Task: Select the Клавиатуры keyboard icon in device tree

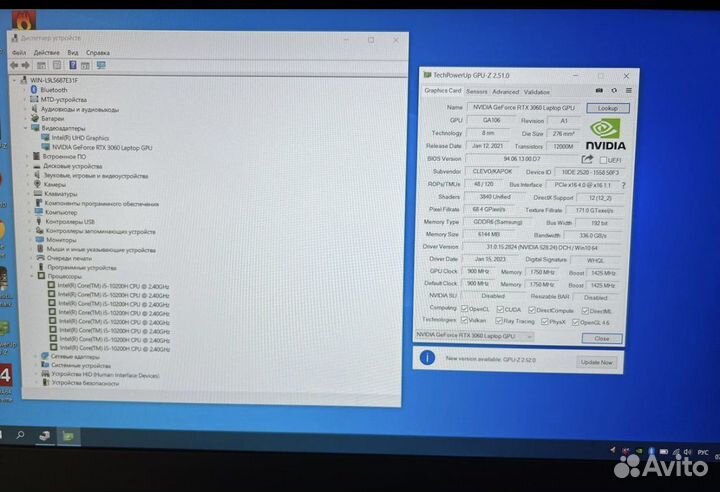Action: coord(38,193)
